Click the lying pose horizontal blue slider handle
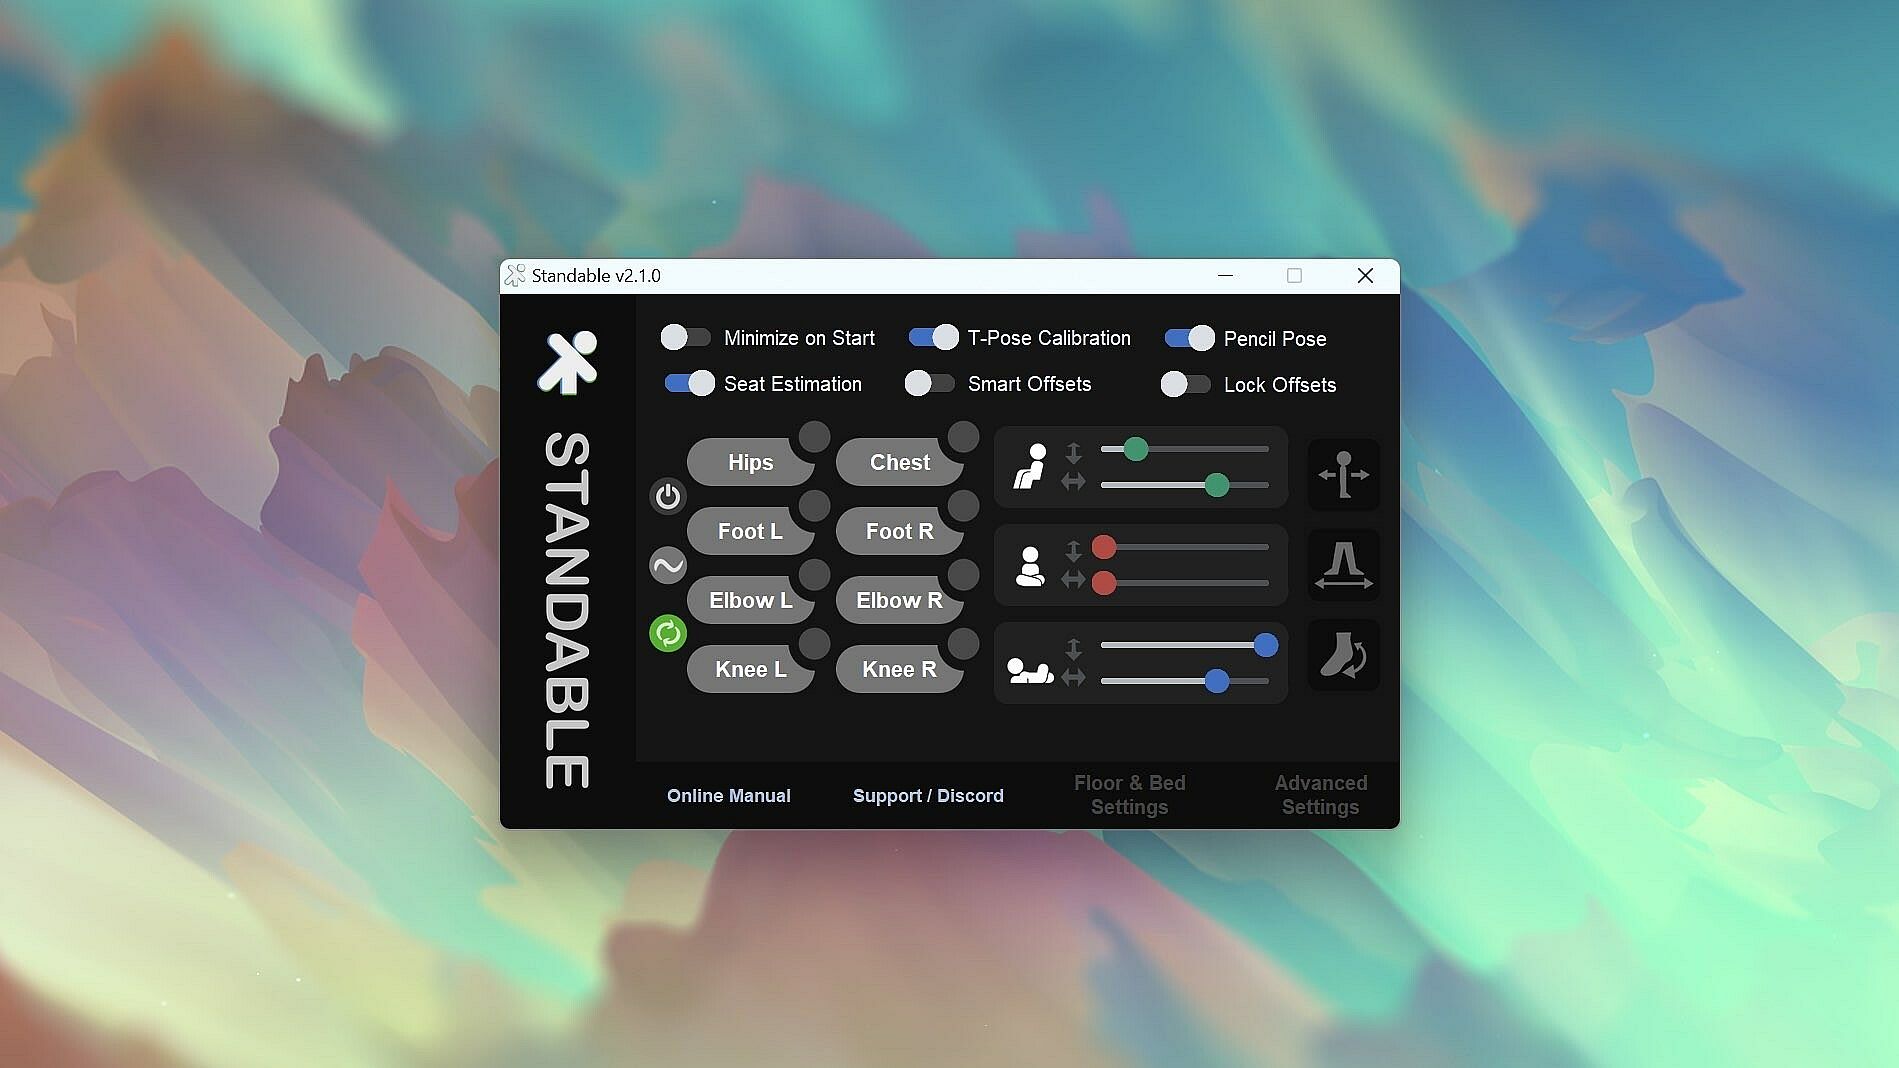The width and height of the screenshot is (1899, 1068). coord(1217,681)
